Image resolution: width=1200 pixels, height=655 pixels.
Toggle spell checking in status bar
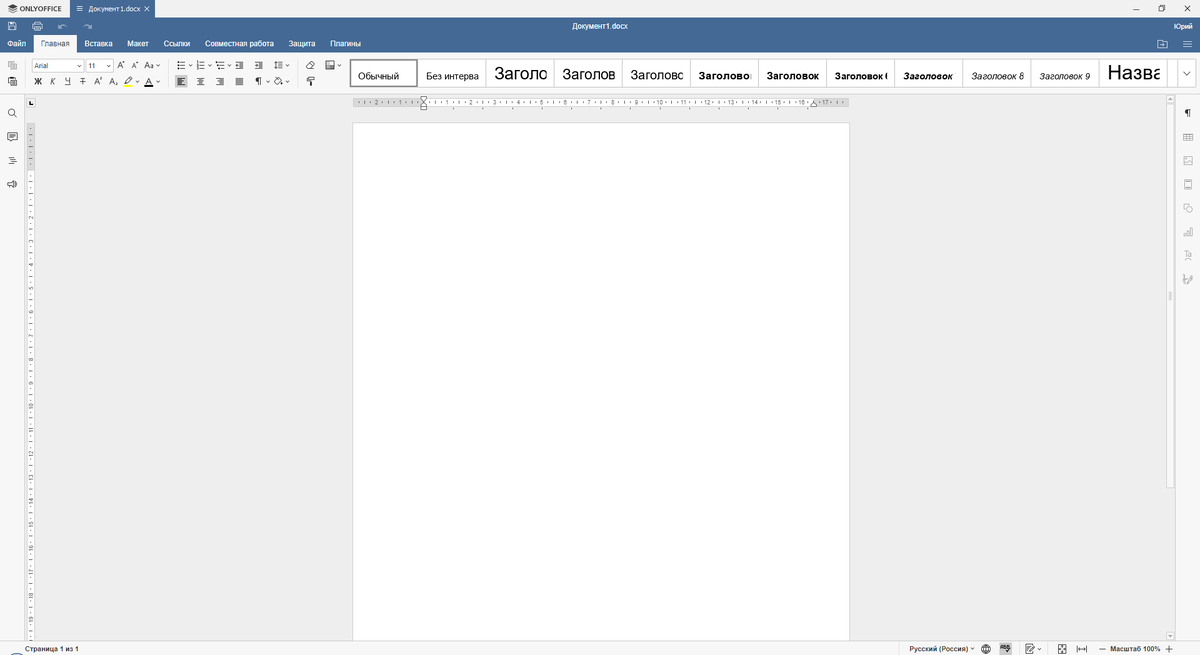1006,649
